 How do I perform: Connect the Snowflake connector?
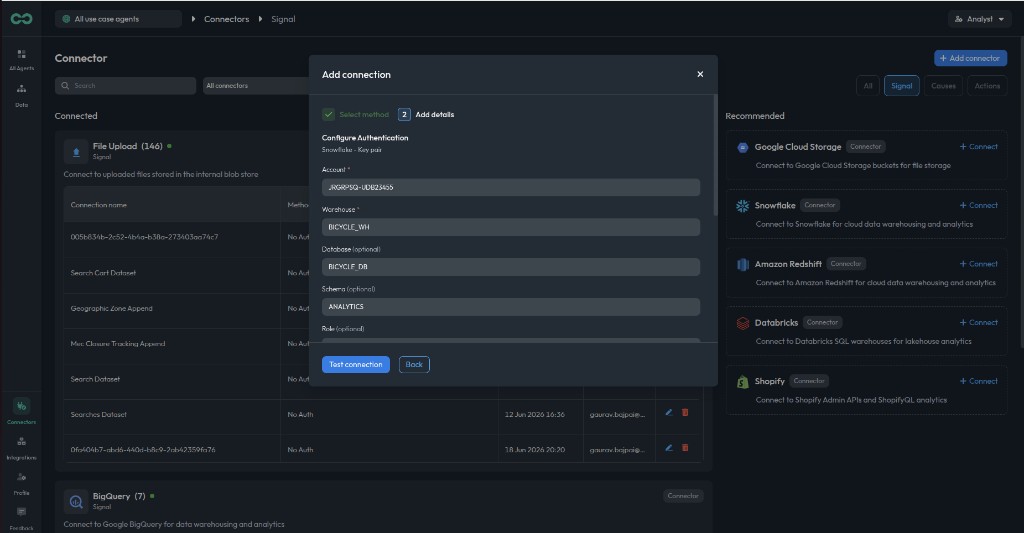(x=978, y=205)
